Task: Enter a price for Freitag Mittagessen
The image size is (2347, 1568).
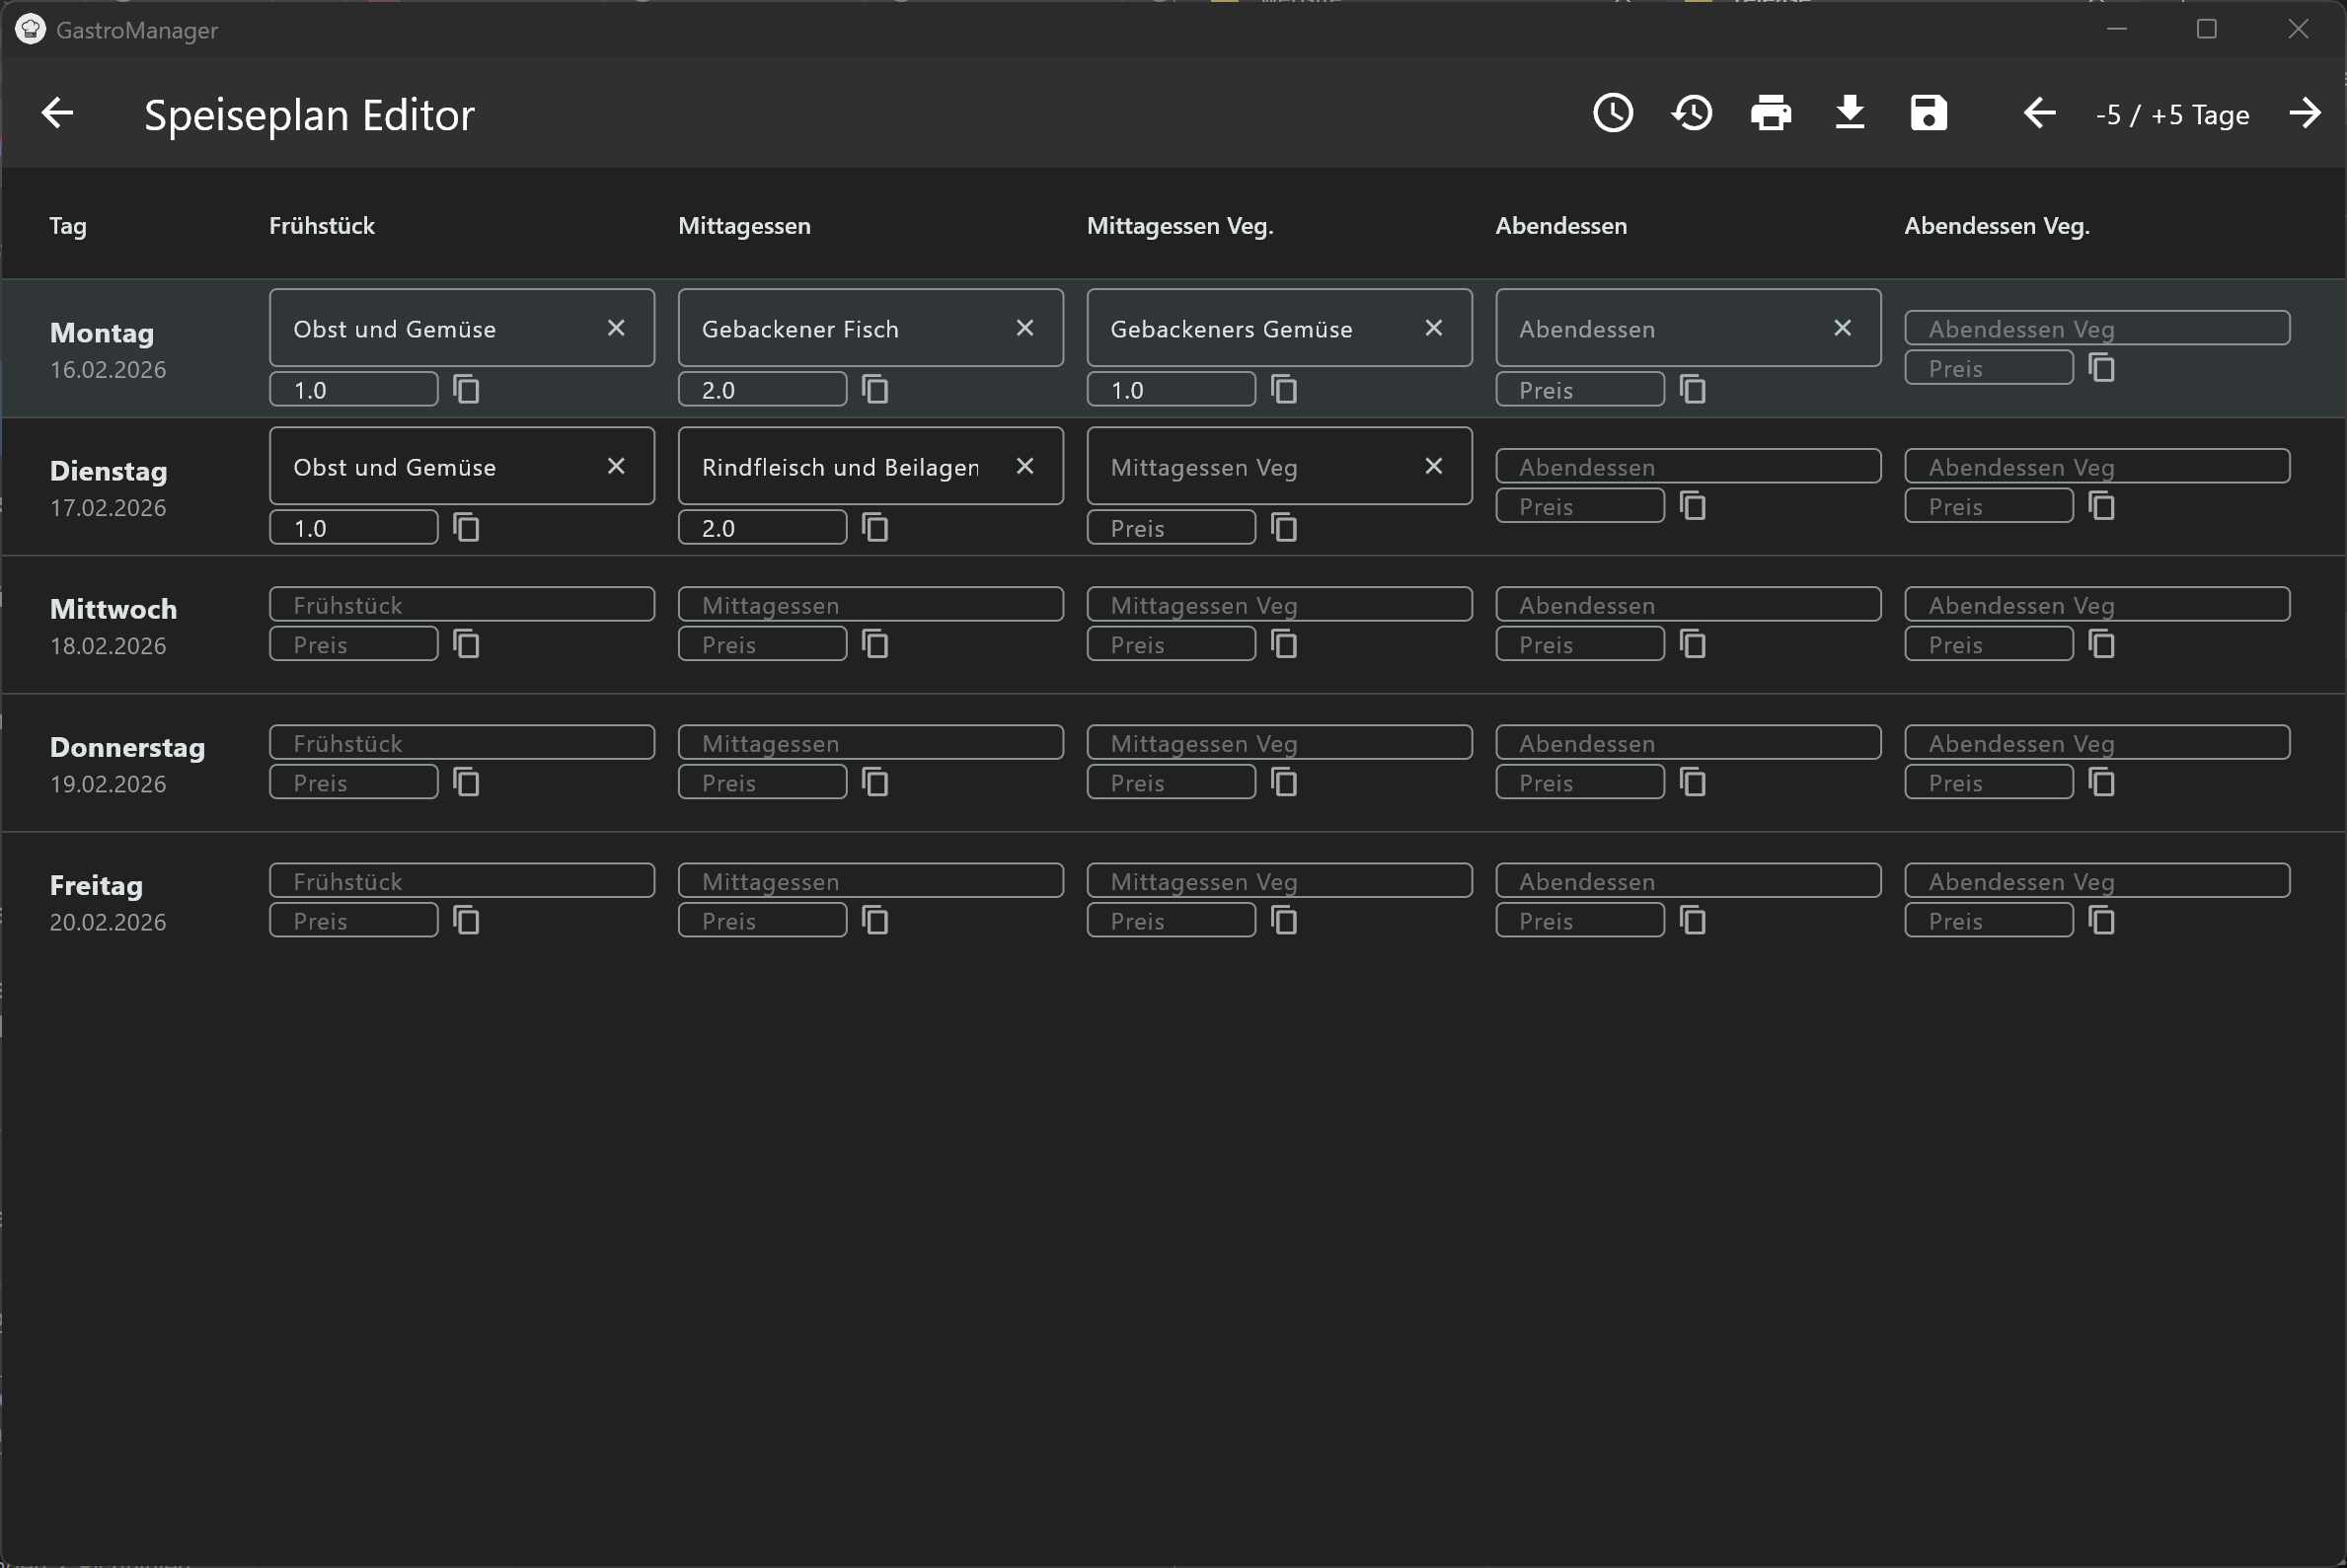Action: (x=762, y=919)
